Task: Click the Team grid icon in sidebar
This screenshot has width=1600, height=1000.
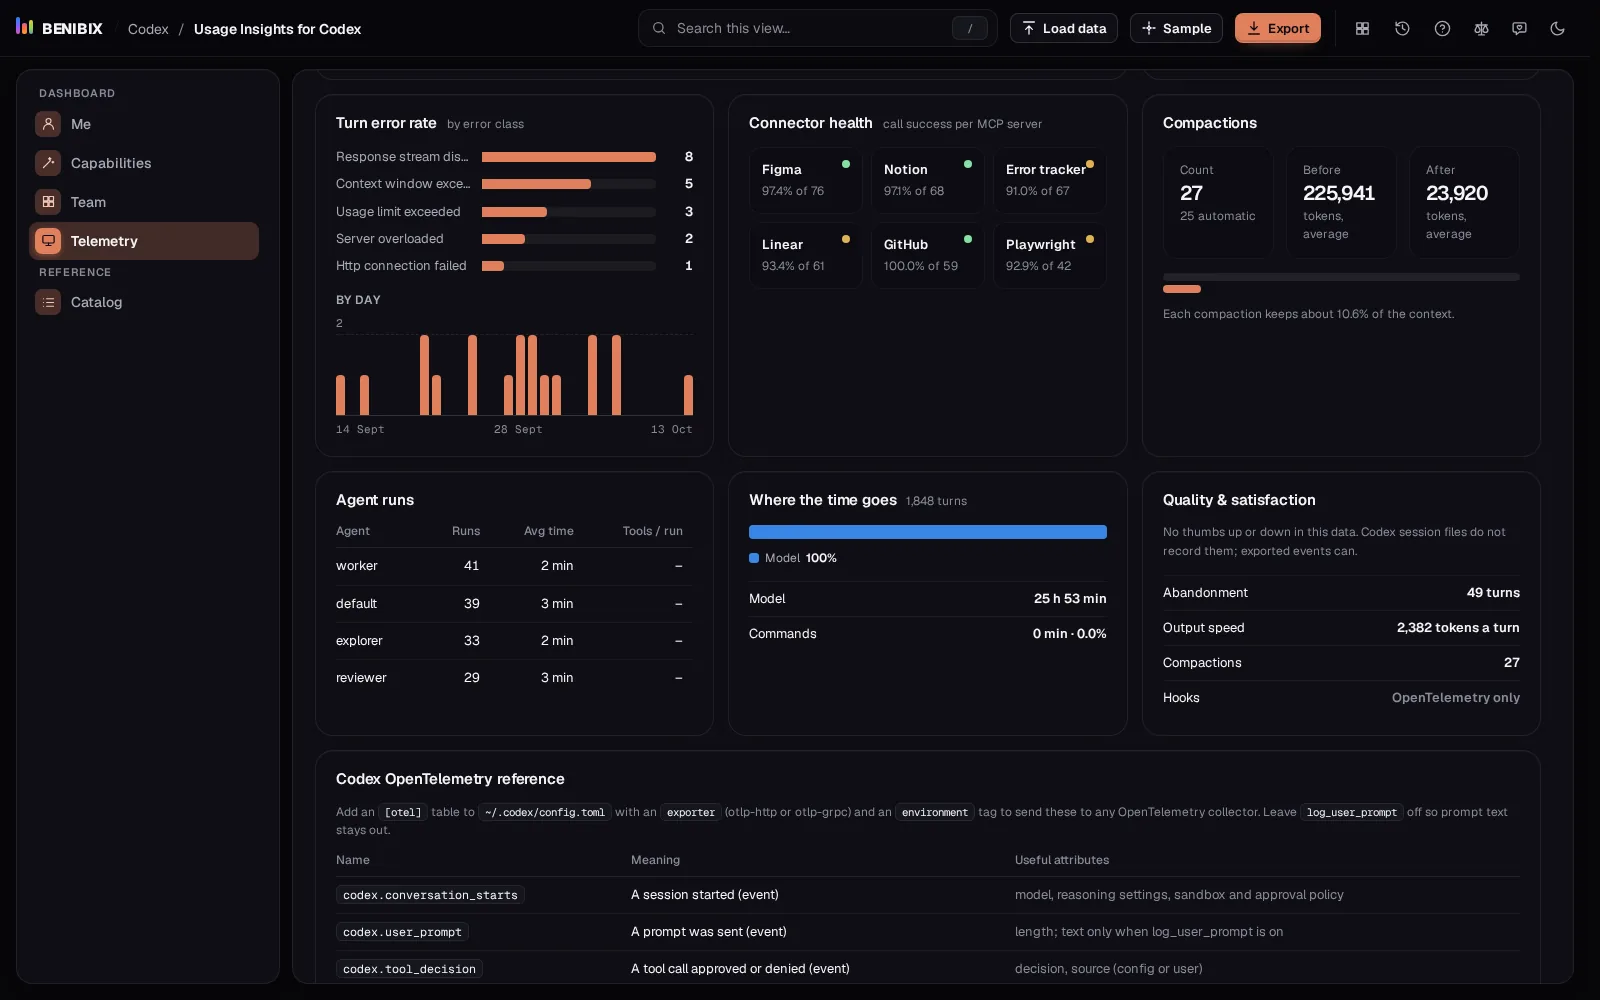Action: tap(48, 202)
